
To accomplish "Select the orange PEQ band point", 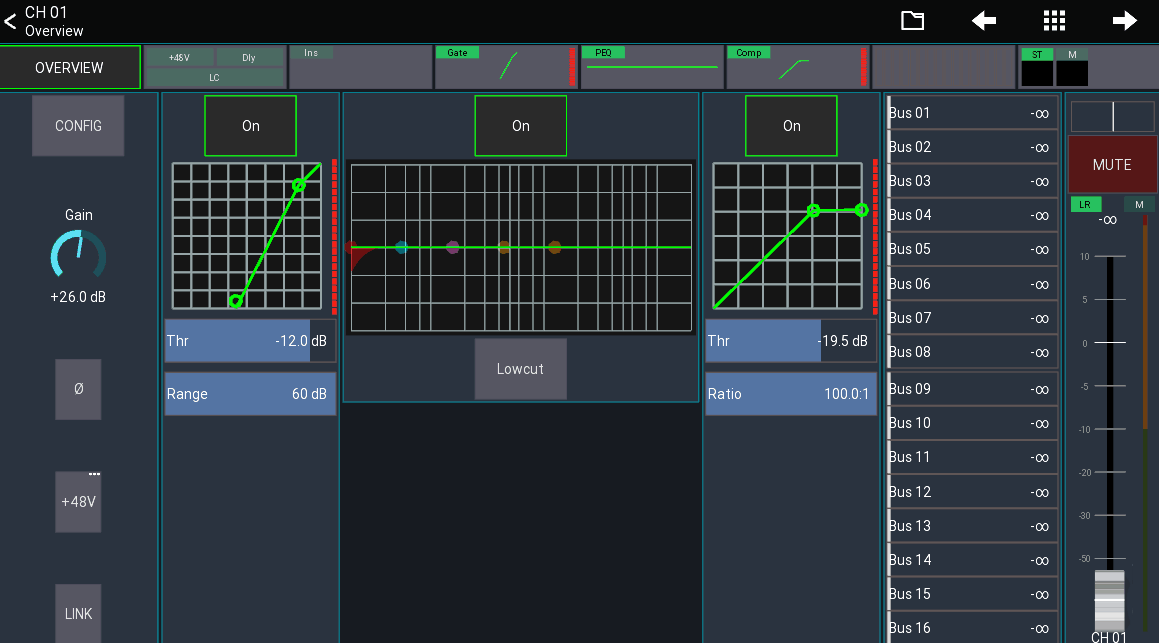I will (x=504, y=248).
